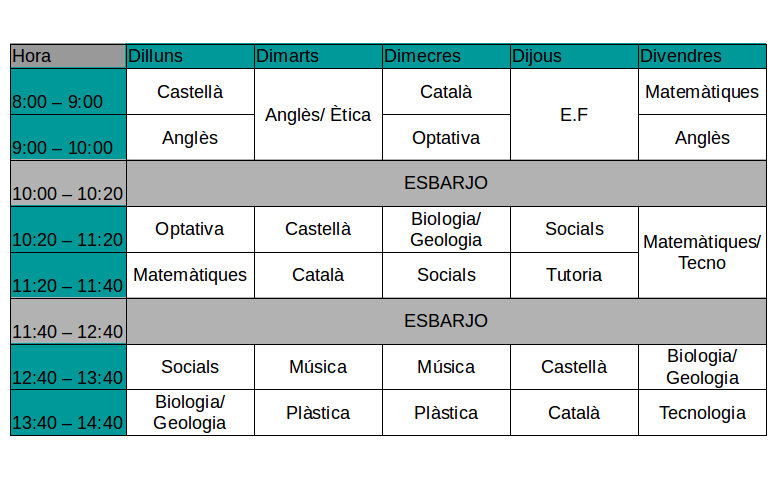Select the Tutoria cell

point(574,275)
